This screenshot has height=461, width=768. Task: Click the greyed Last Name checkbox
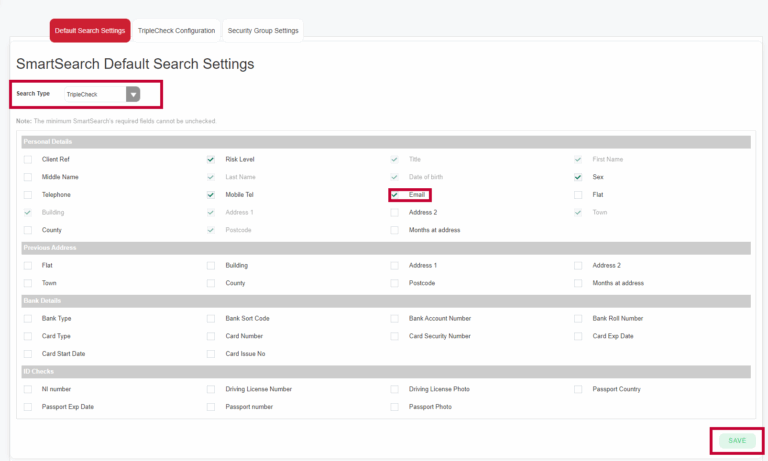pos(211,177)
